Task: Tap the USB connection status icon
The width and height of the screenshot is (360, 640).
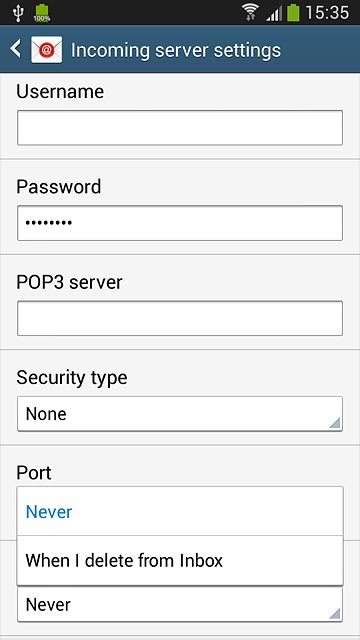Action: click(x=18, y=13)
